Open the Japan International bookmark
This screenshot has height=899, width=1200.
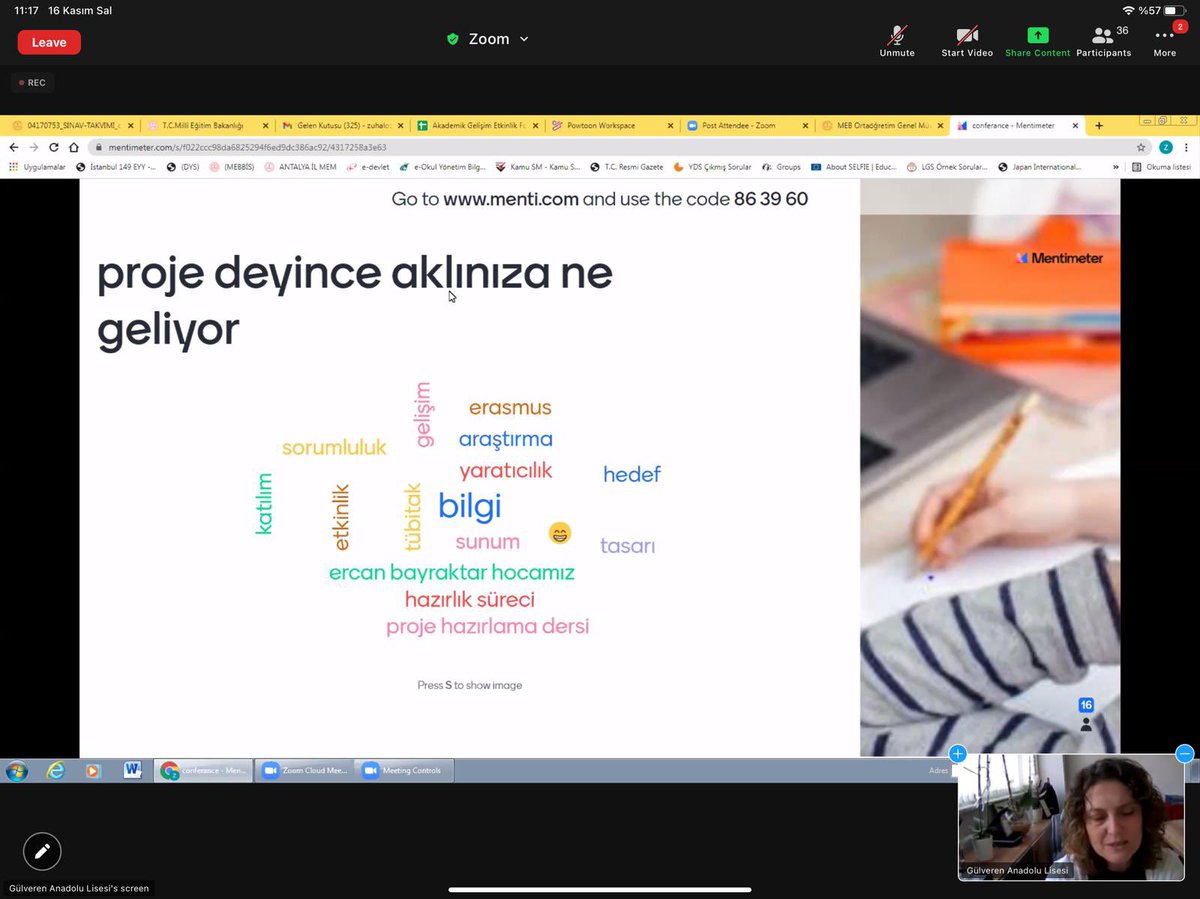(x=1040, y=167)
